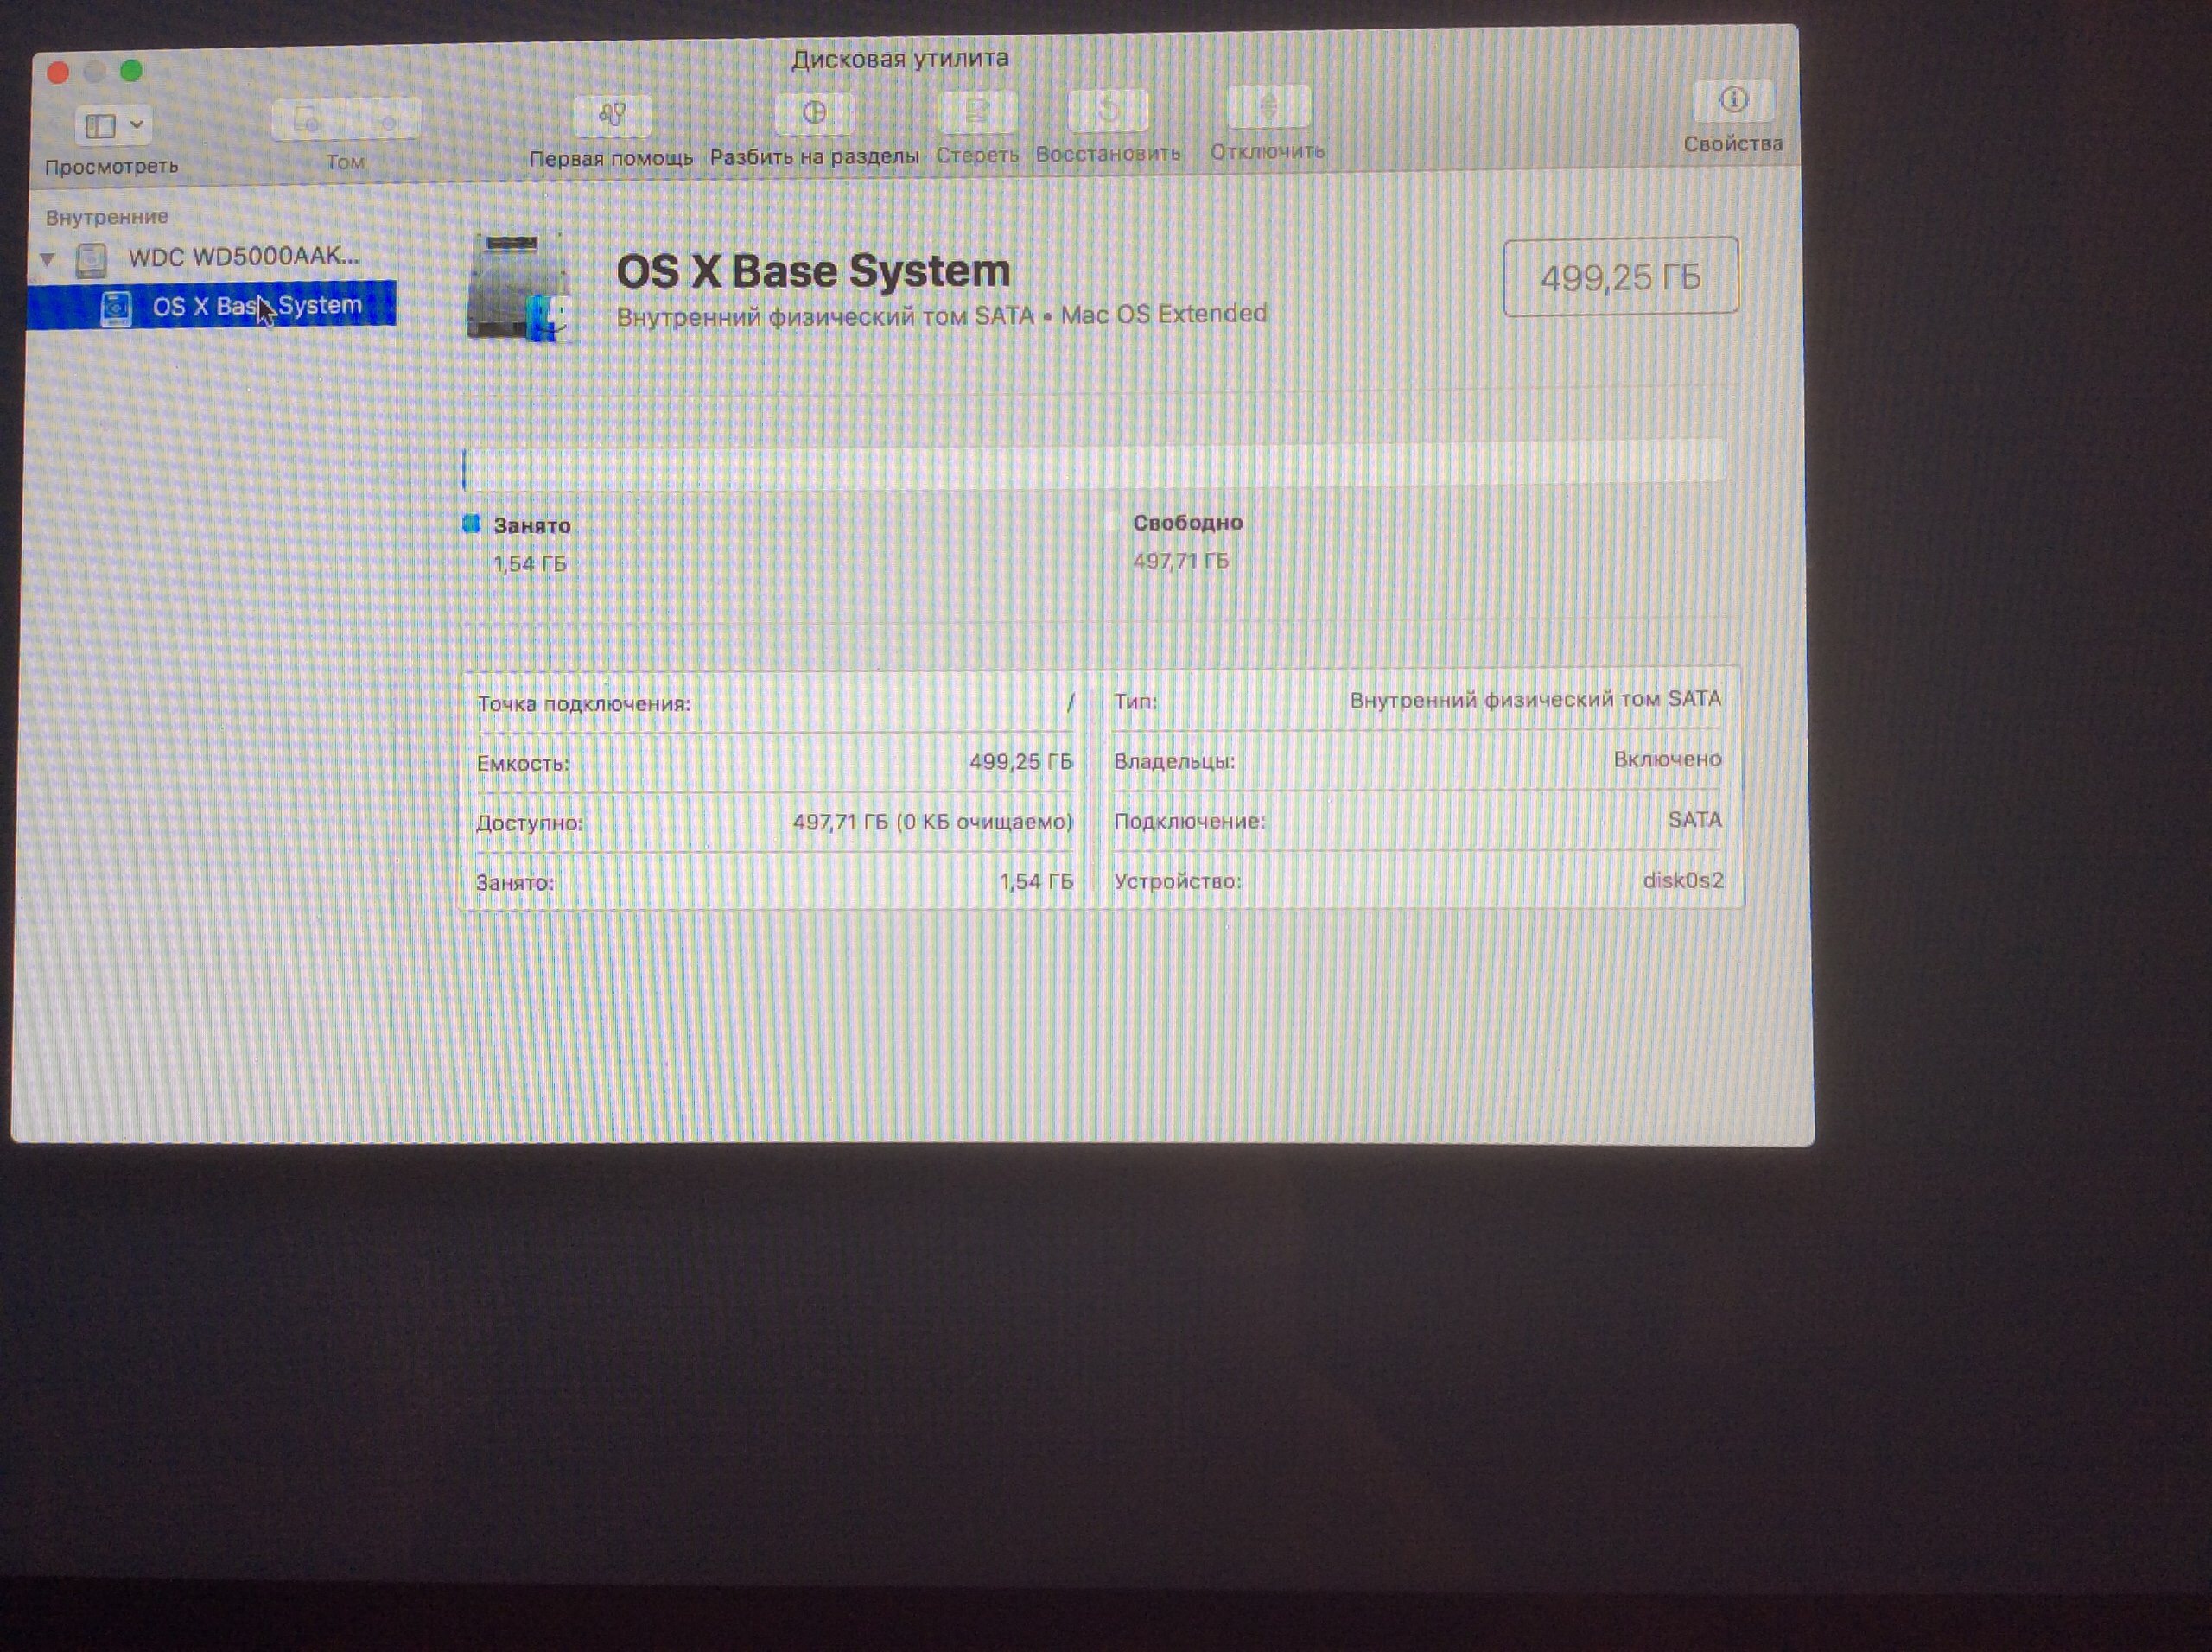Select the Стереть (Erase) tool
The image size is (2212, 1652).
pos(977,112)
